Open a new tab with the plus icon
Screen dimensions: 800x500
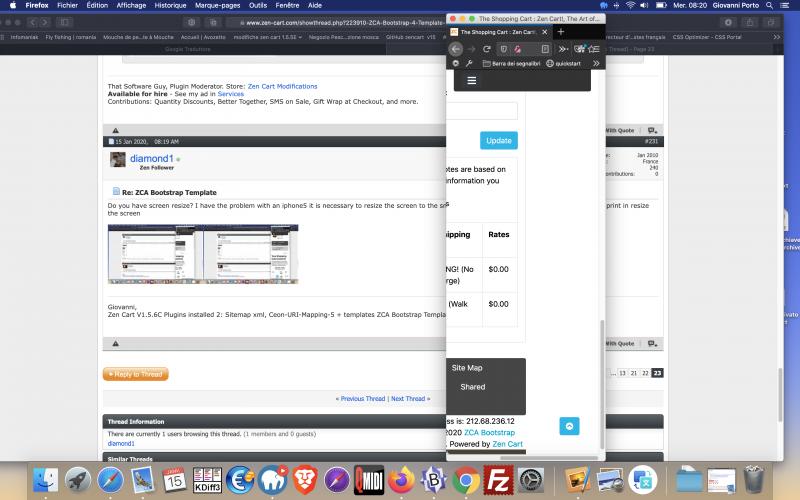click(x=560, y=32)
